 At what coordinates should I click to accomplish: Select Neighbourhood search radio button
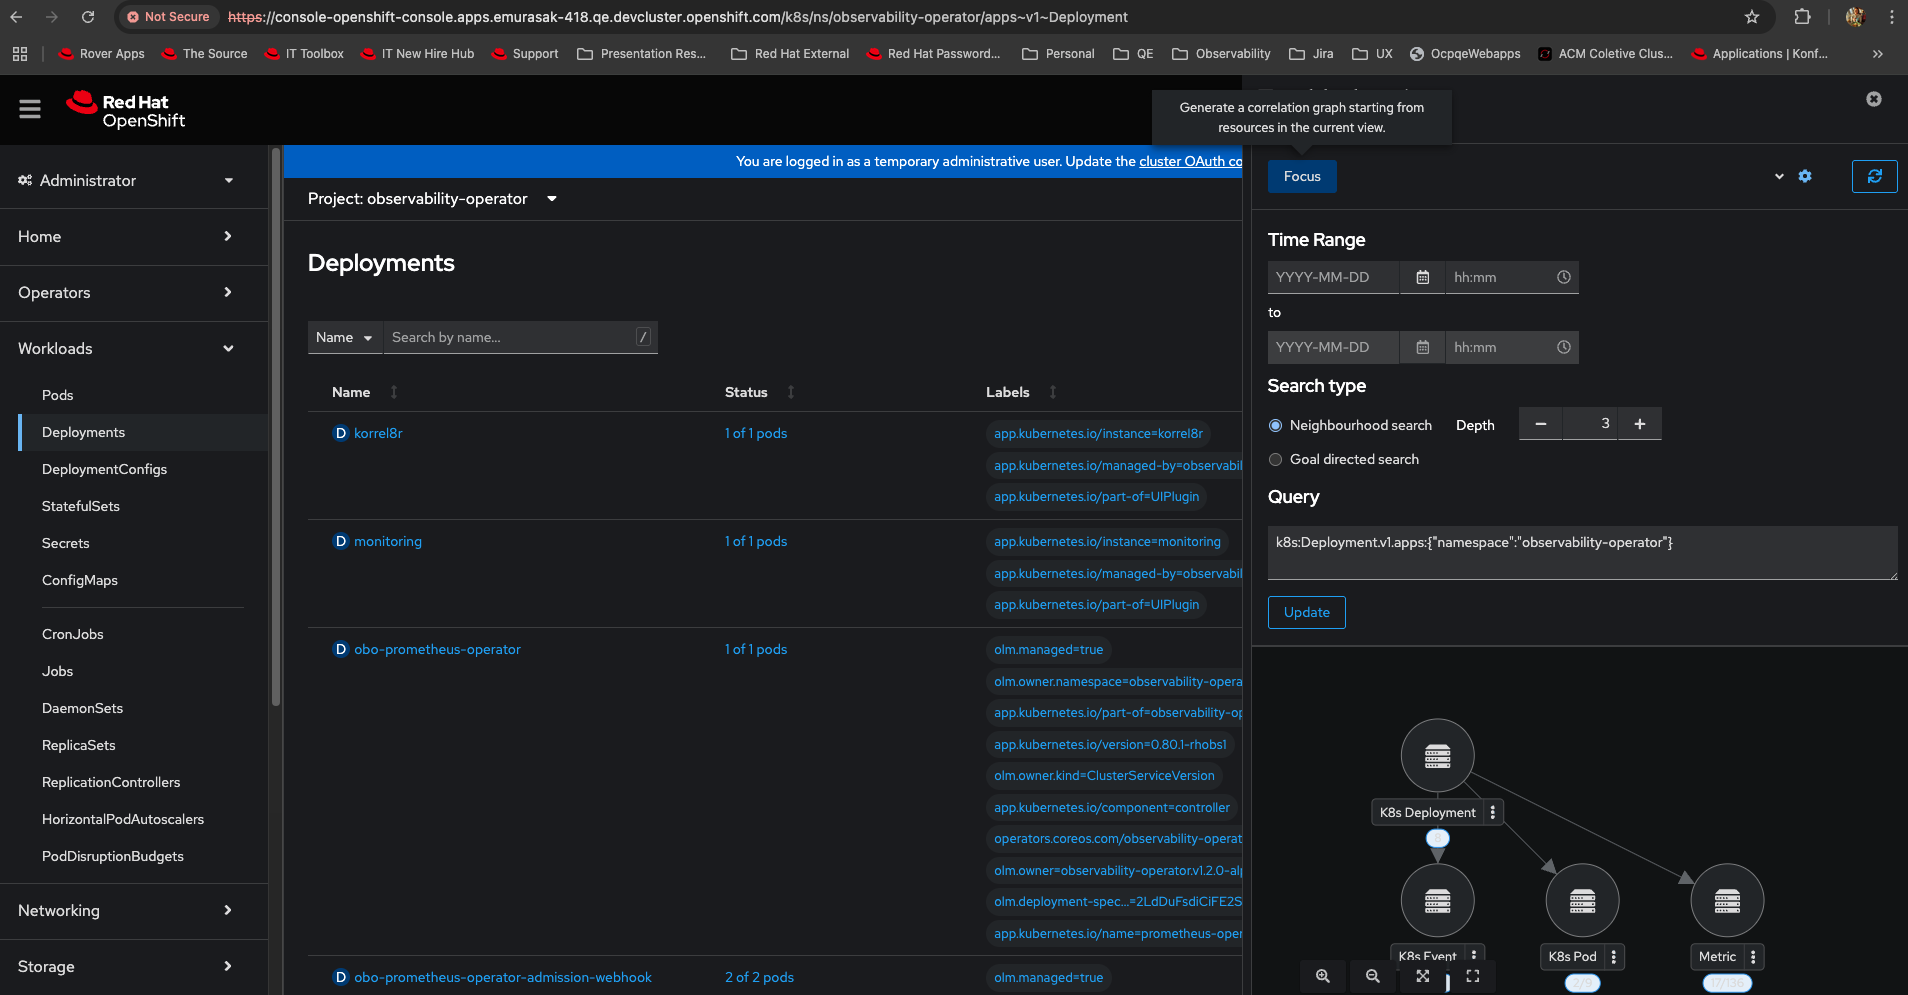point(1275,425)
